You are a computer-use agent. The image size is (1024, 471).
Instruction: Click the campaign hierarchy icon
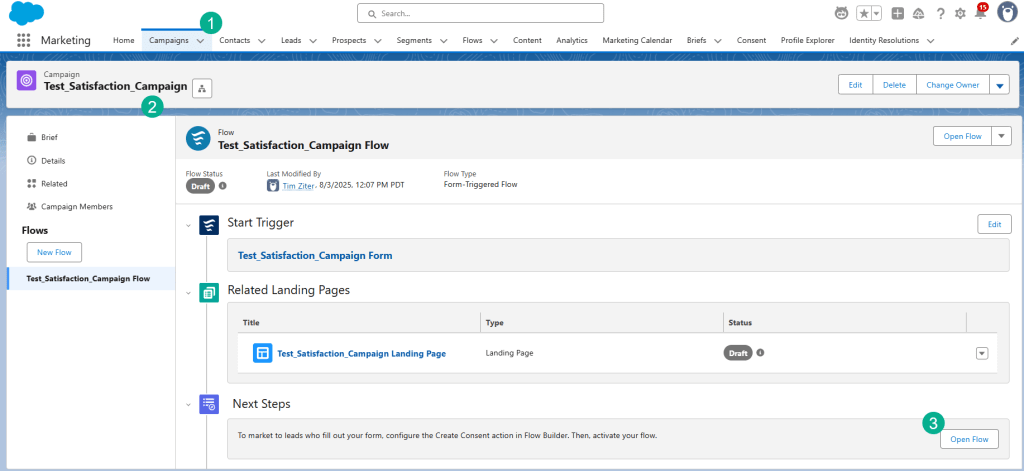[x=202, y=88]
